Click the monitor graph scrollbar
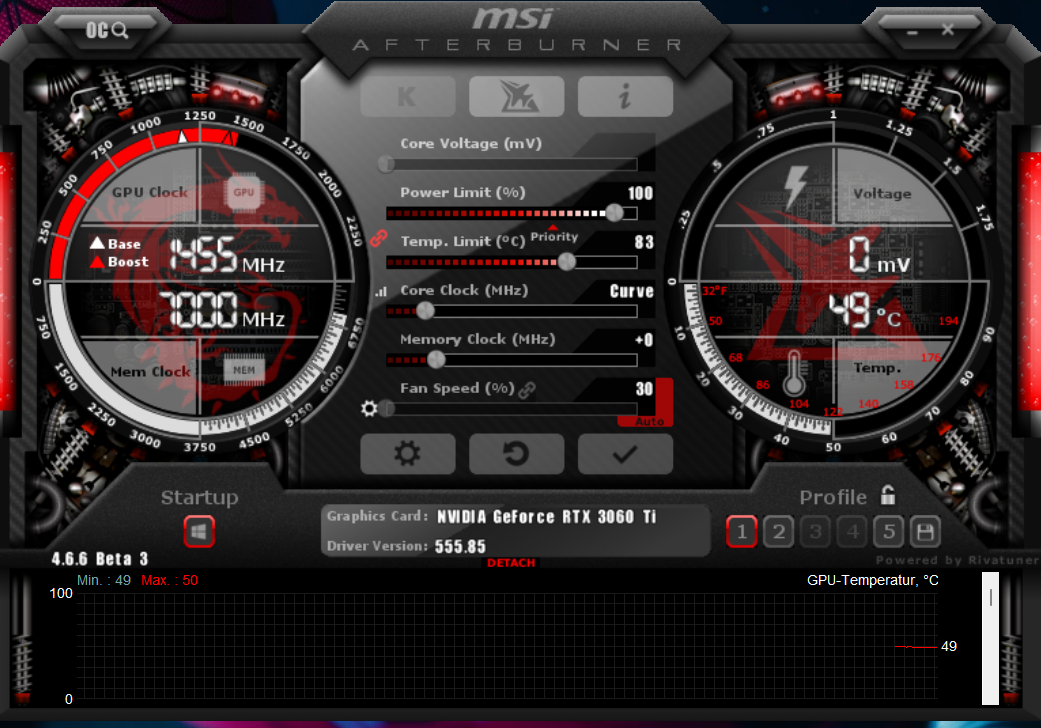1041x728 pixels. coord(990,638)
